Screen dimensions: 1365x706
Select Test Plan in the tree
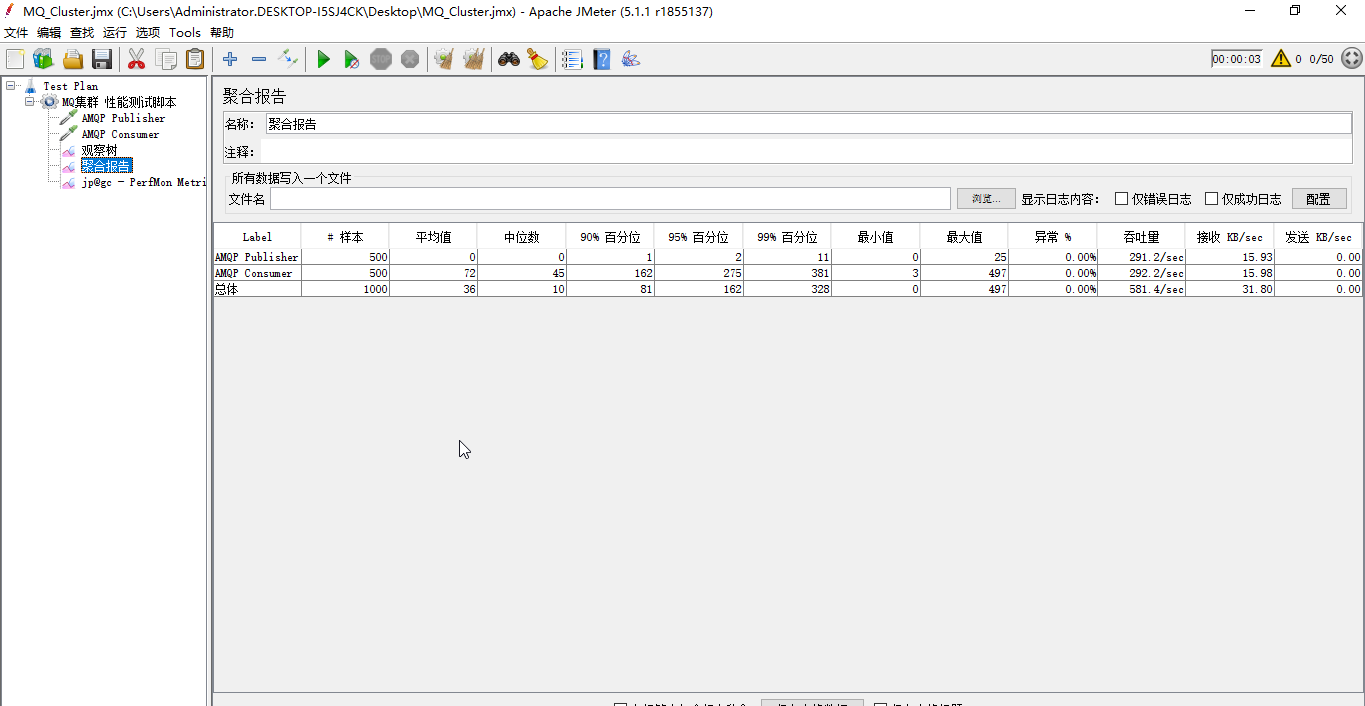click(x=70, y=86)
